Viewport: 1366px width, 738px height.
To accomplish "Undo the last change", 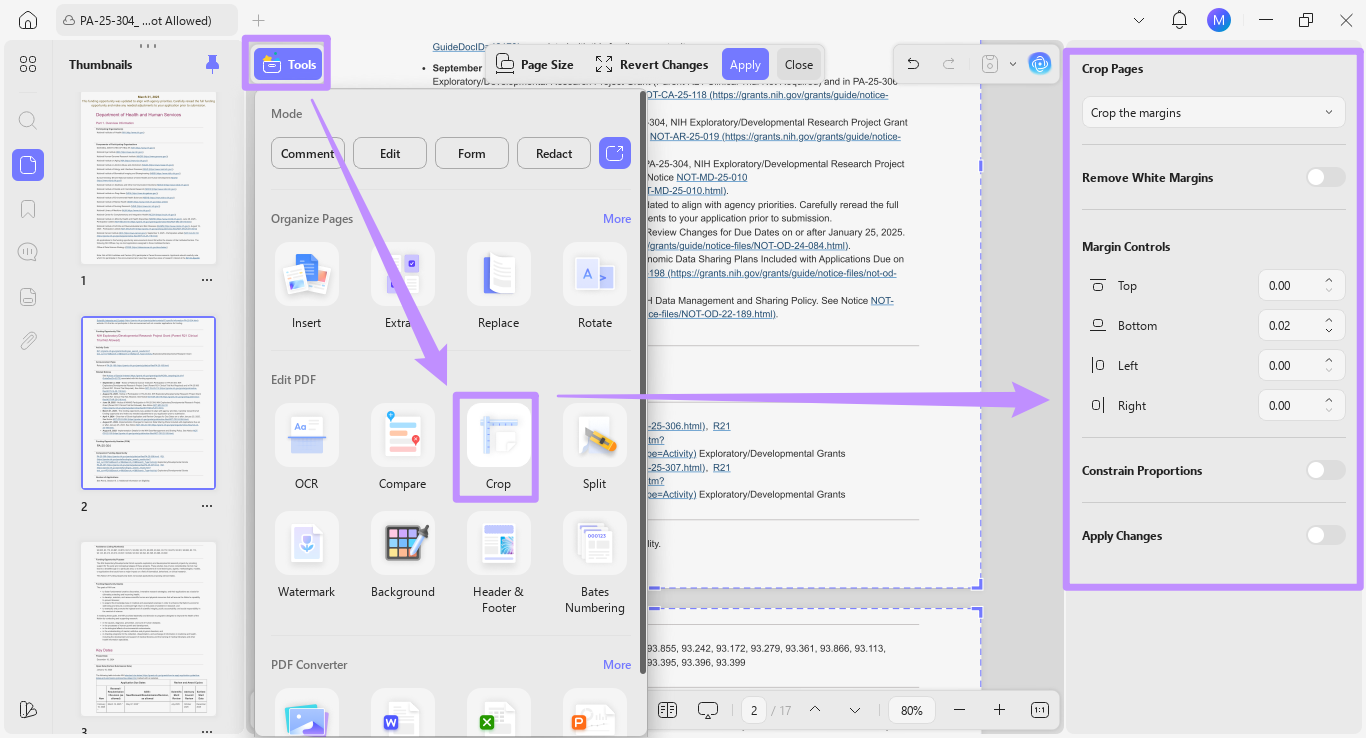I will click(x=912, y=64).
